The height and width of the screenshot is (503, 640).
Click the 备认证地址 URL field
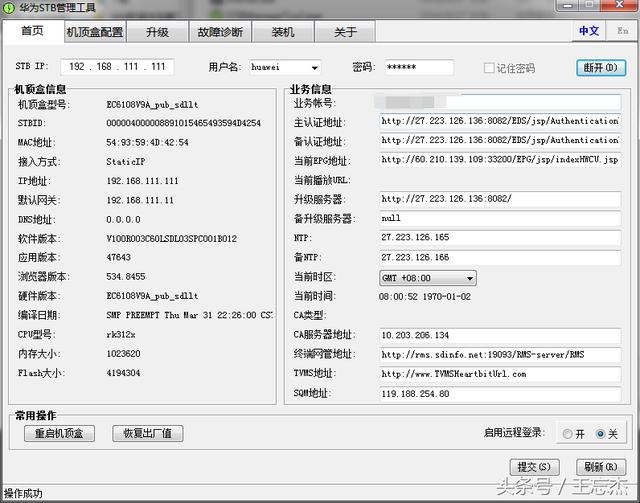[500, 141]
